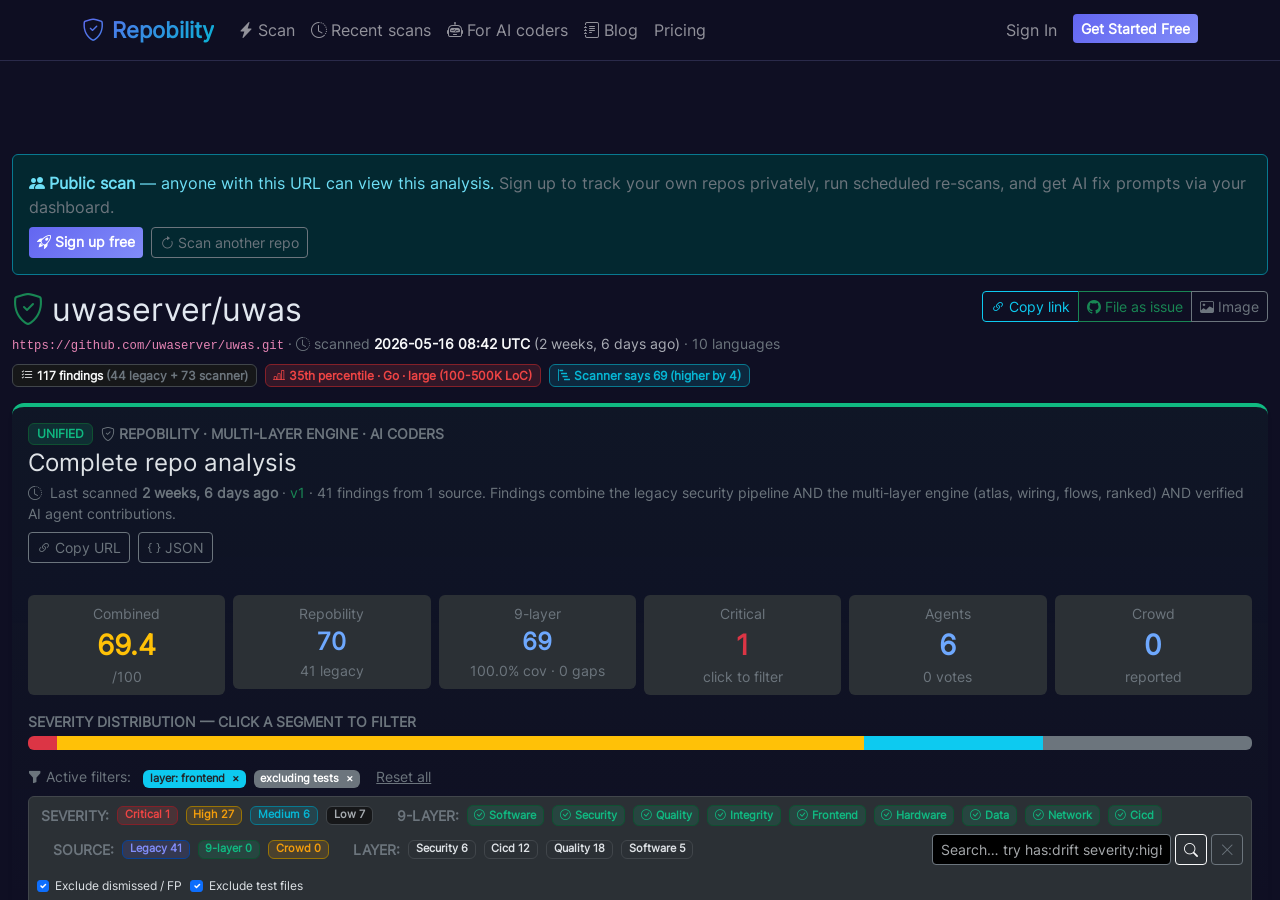The height and width of the screenshot is (900, 1280).
Task: Click Sign In link
Action: (x=1031, y=30)
